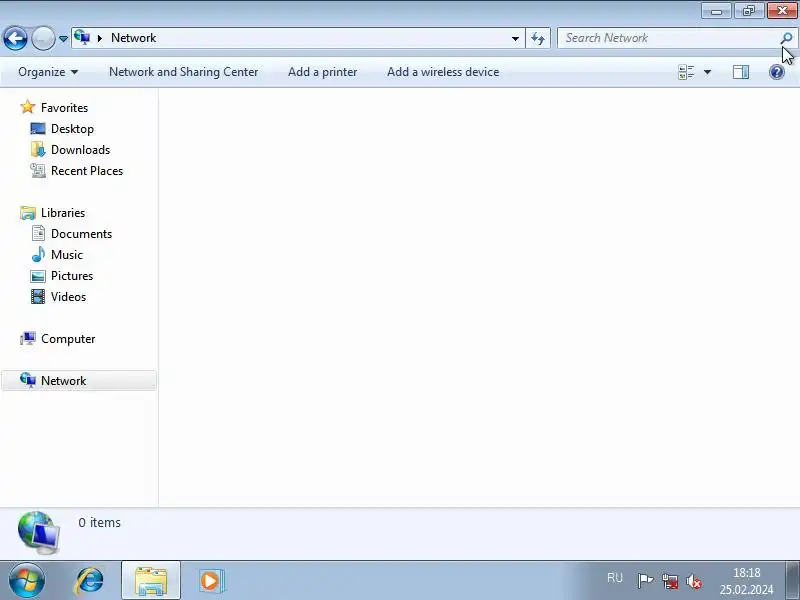Click the network disconnected tray icon
This screenshot has height=600, width=800.
(x=670, y=581)
